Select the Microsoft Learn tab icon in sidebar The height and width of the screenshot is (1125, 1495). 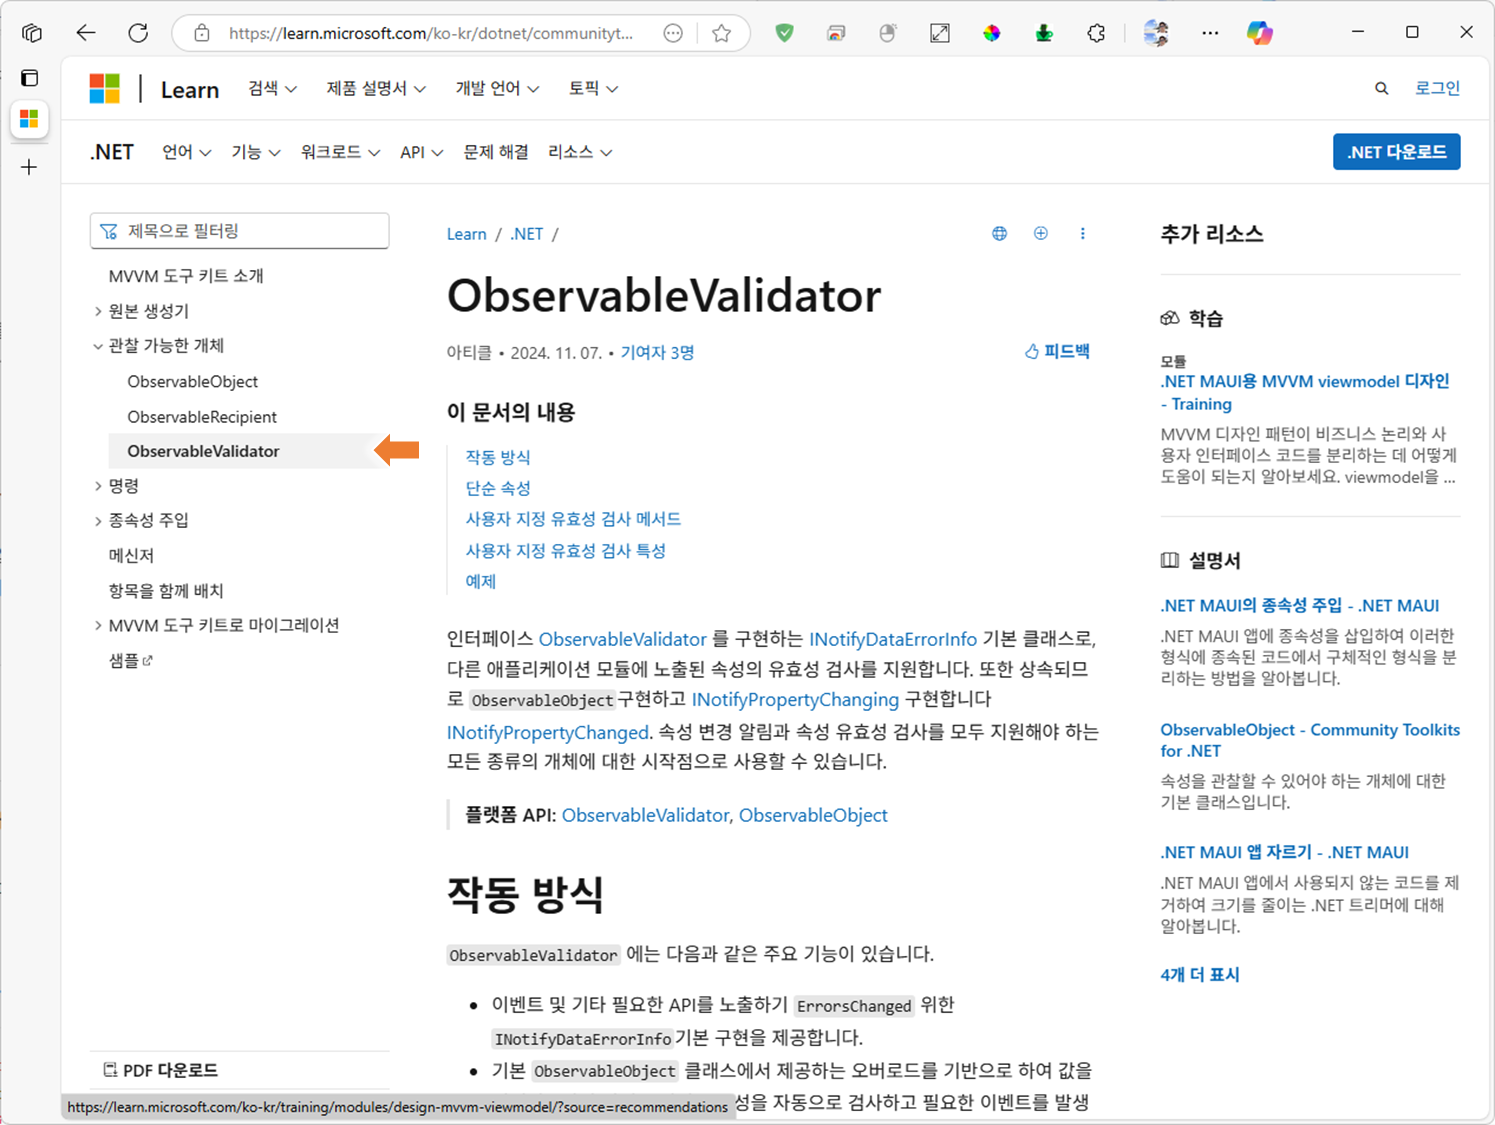click(29, 119)
